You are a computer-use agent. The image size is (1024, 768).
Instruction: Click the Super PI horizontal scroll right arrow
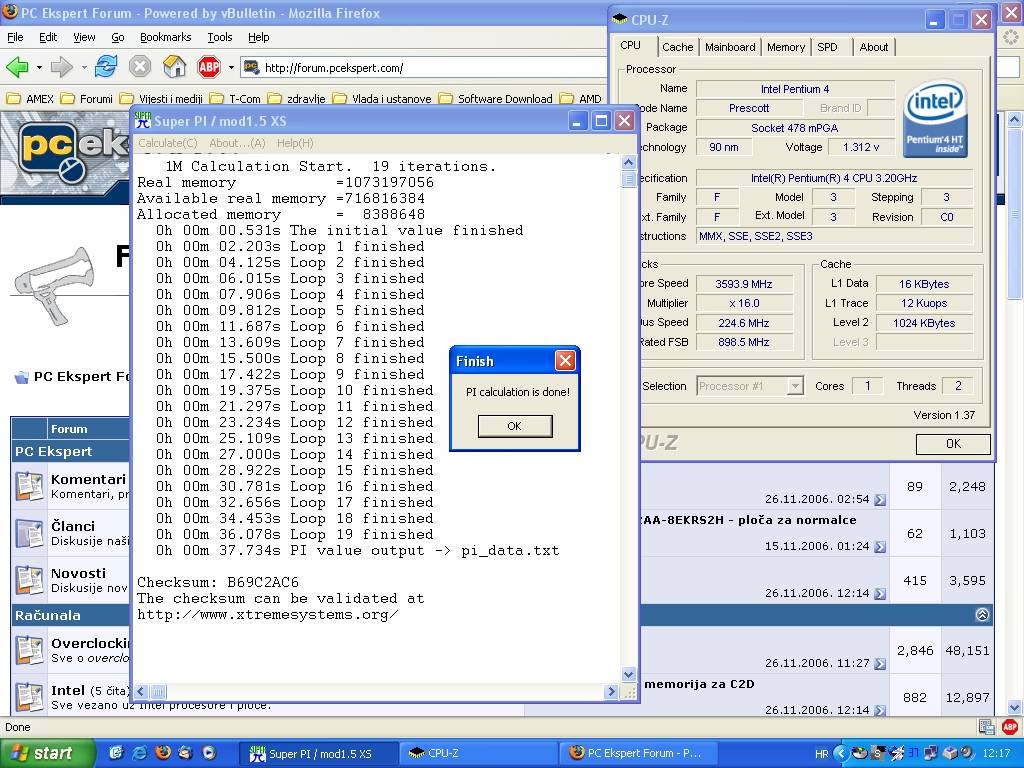(x=611, y=691)
